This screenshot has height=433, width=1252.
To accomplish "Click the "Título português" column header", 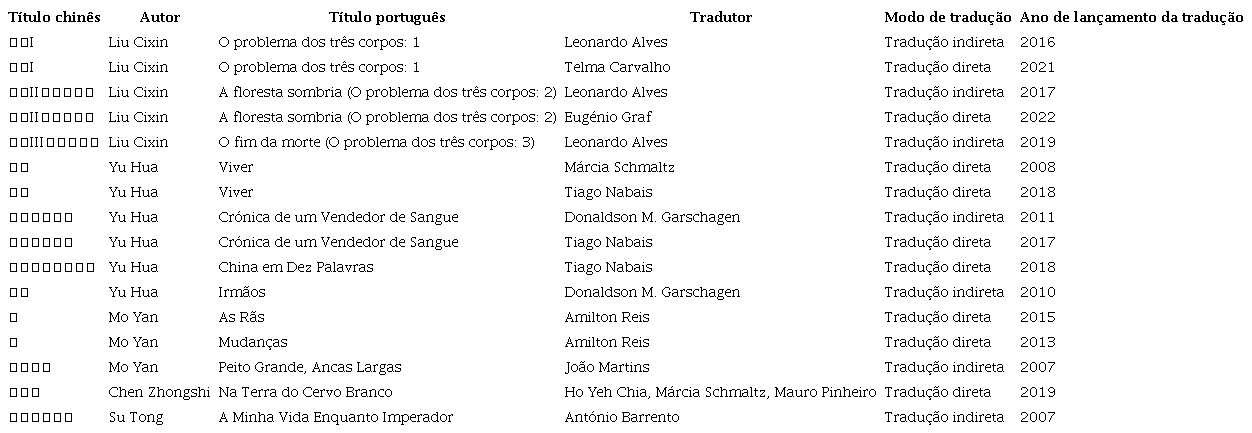I will tap(387, 17).
